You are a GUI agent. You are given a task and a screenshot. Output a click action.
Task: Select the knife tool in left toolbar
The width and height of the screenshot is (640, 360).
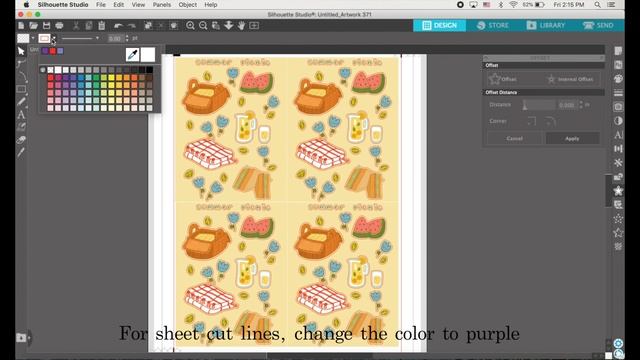coord(21,153)
